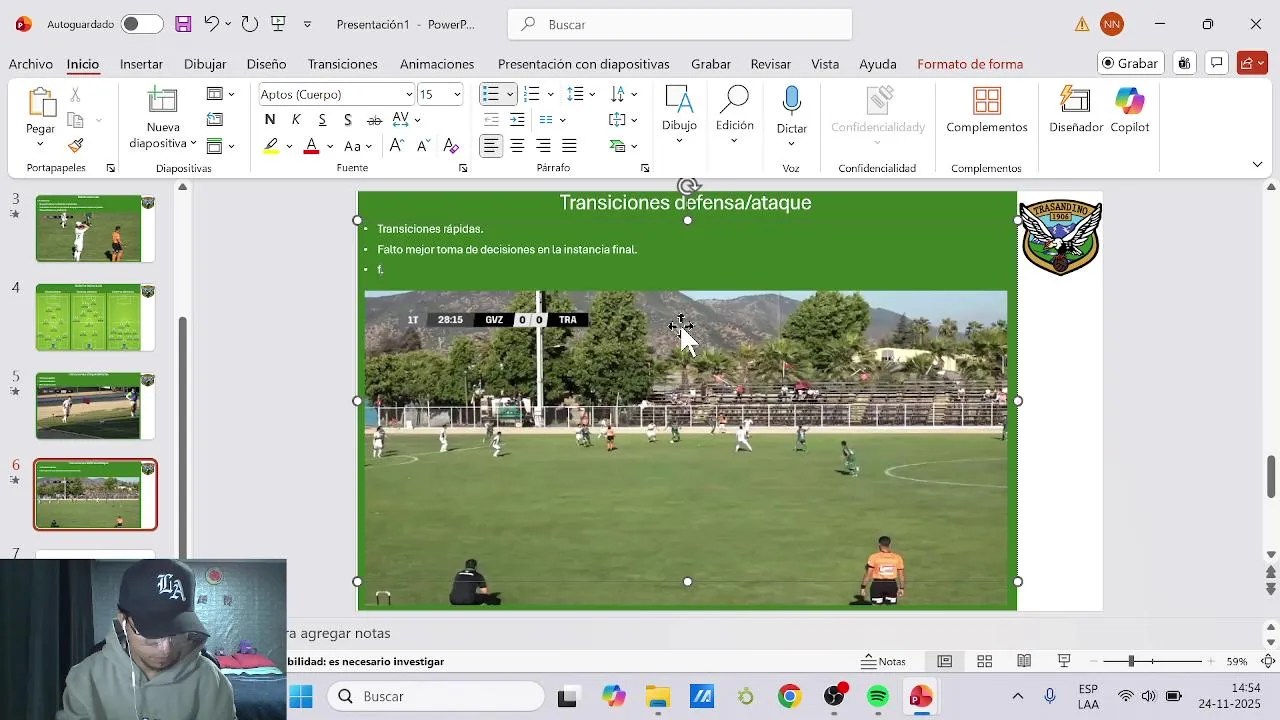
Task: Increase font size with the large A icon
Action: [x=397, y=146]
